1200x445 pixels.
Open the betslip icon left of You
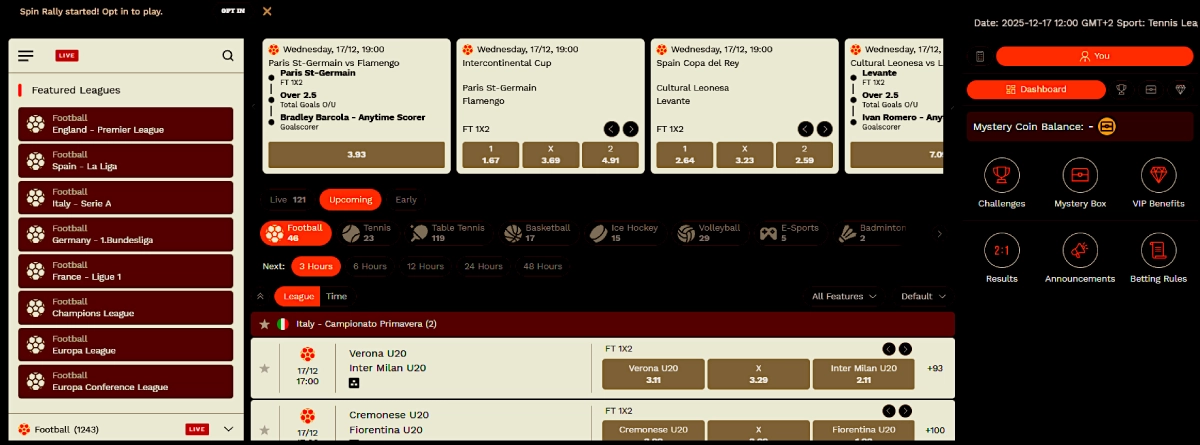[x=980, y=56]
